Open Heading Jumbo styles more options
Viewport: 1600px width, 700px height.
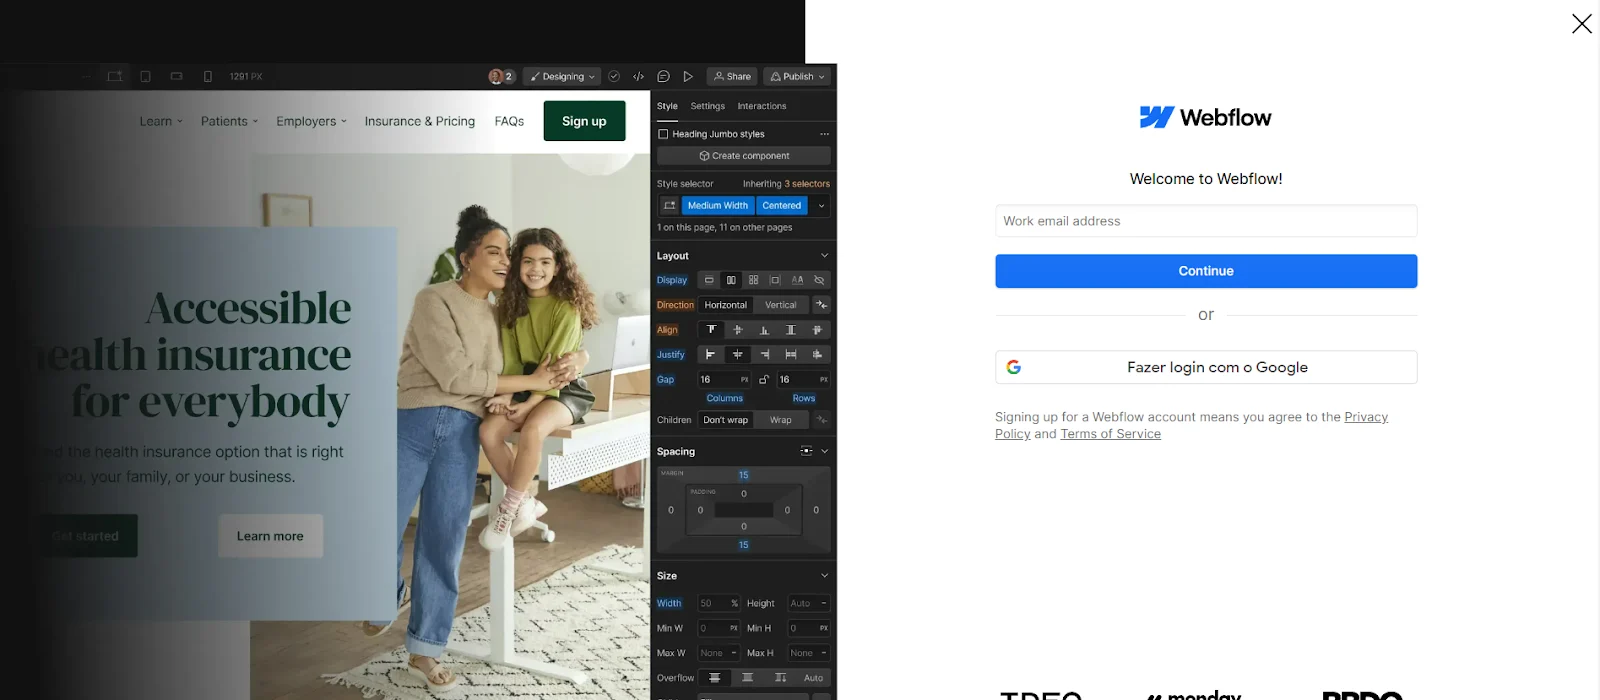(824, 134)
